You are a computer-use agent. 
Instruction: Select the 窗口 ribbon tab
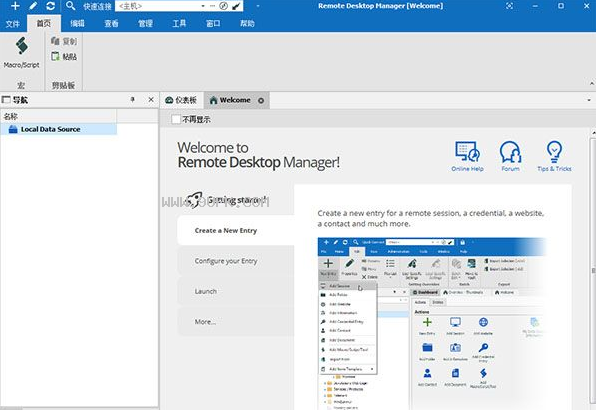213,24
